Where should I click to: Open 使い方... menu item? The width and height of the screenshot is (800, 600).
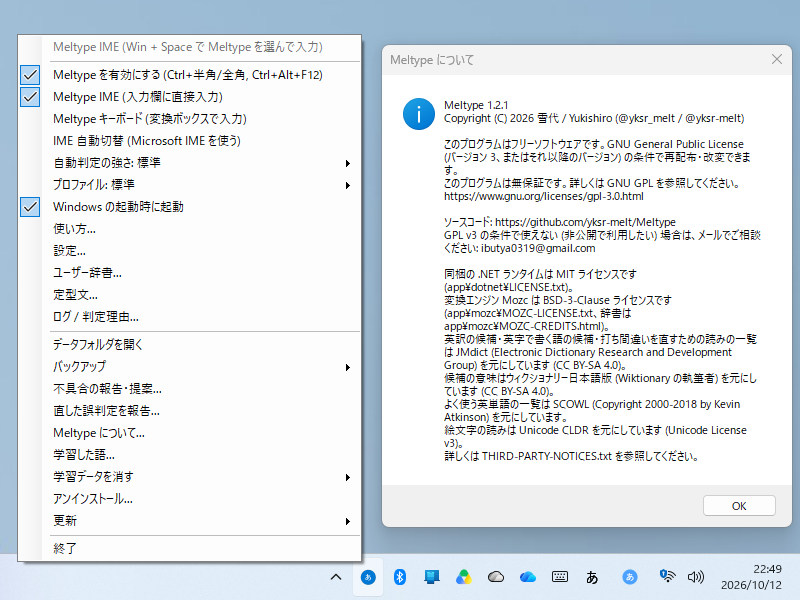(189, 229)
